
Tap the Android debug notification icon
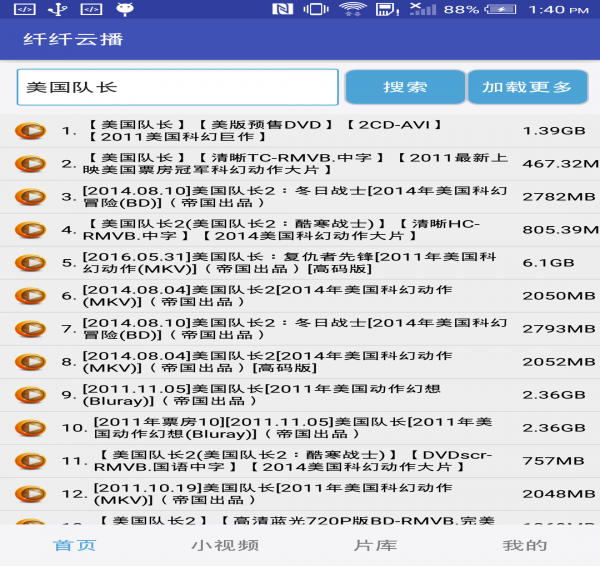pyautogui.click(x=125, y=9)
